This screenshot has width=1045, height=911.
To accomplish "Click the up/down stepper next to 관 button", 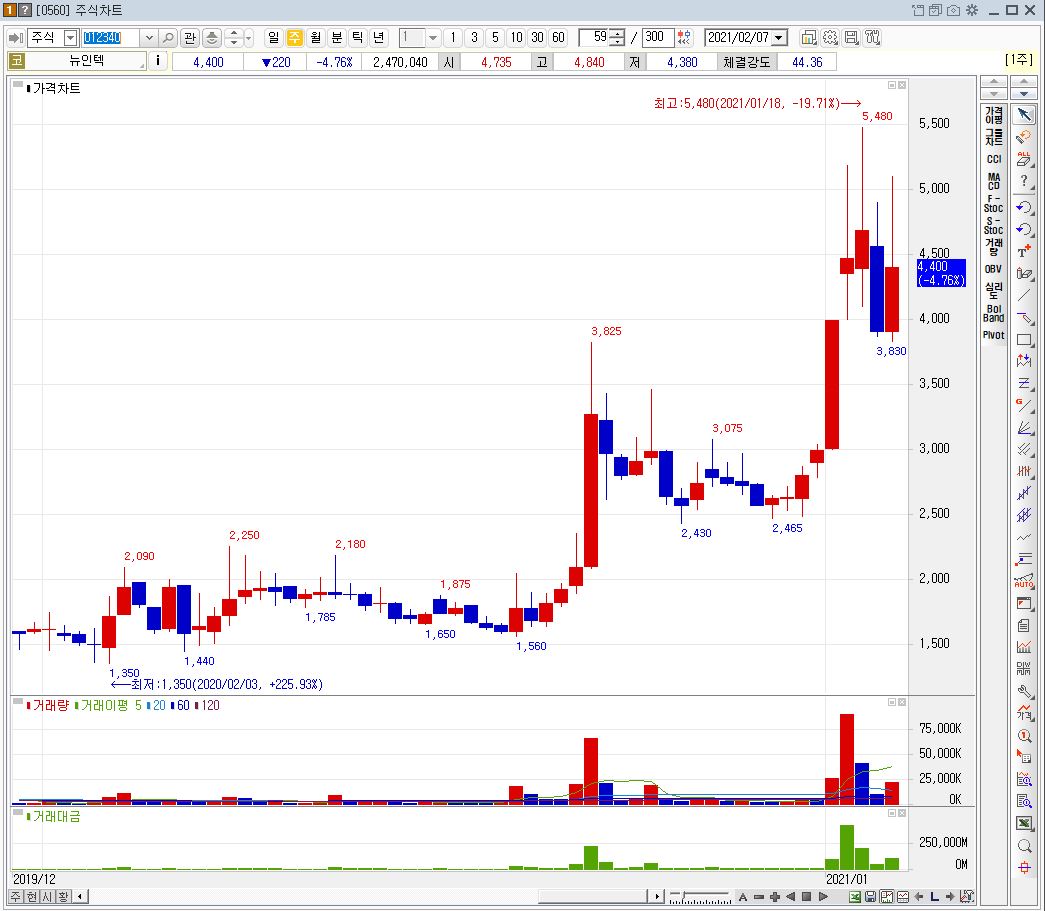I will click(233, 38).
